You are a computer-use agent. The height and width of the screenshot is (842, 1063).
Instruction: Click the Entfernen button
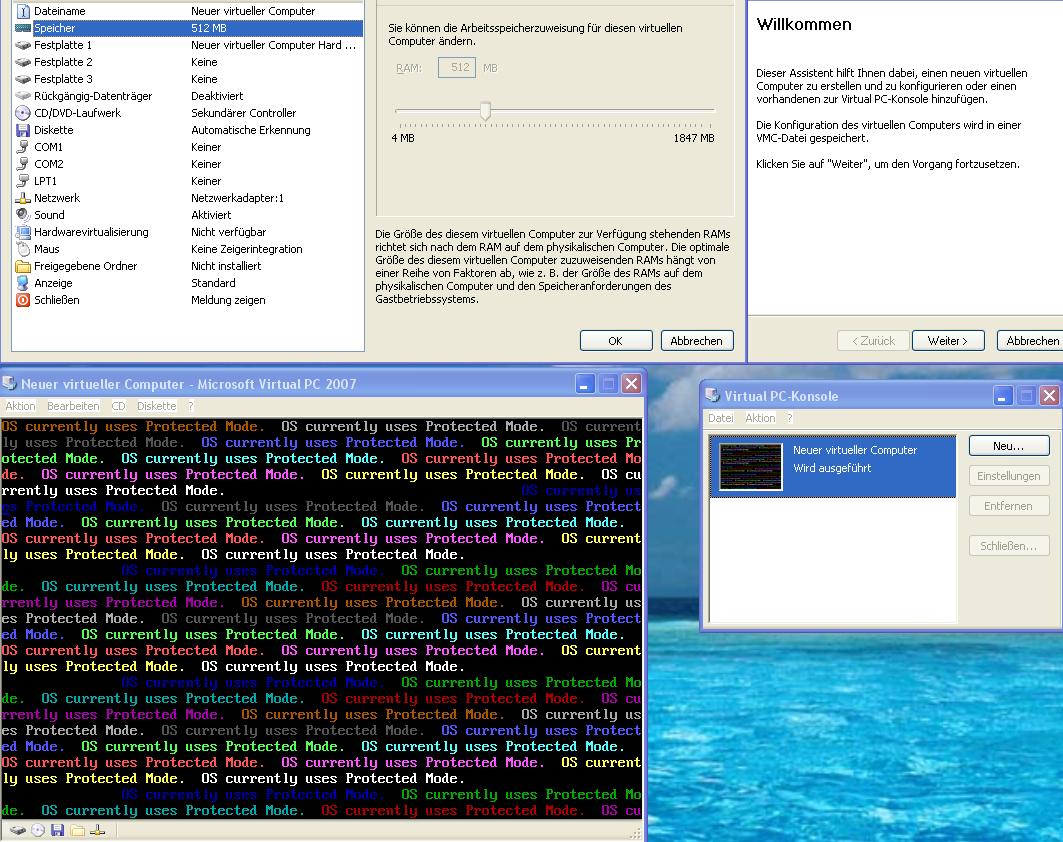pyautogui.click(x=1009, y=506)
